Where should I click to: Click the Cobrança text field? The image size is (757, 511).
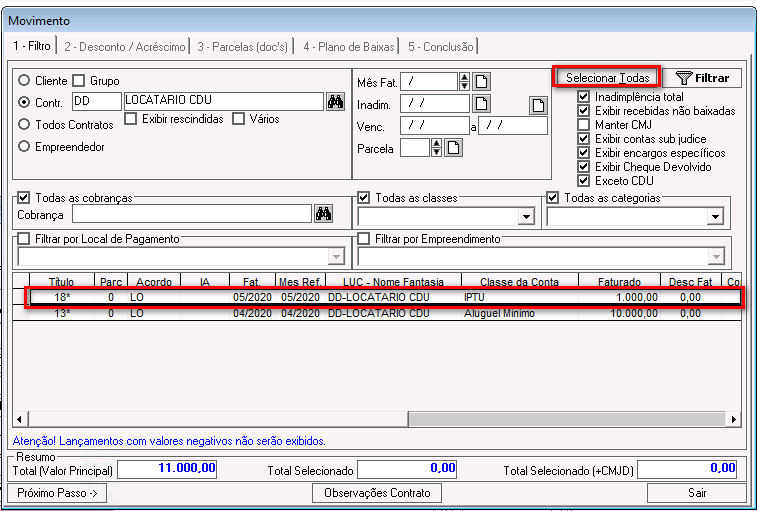click(x=192, y=214)
